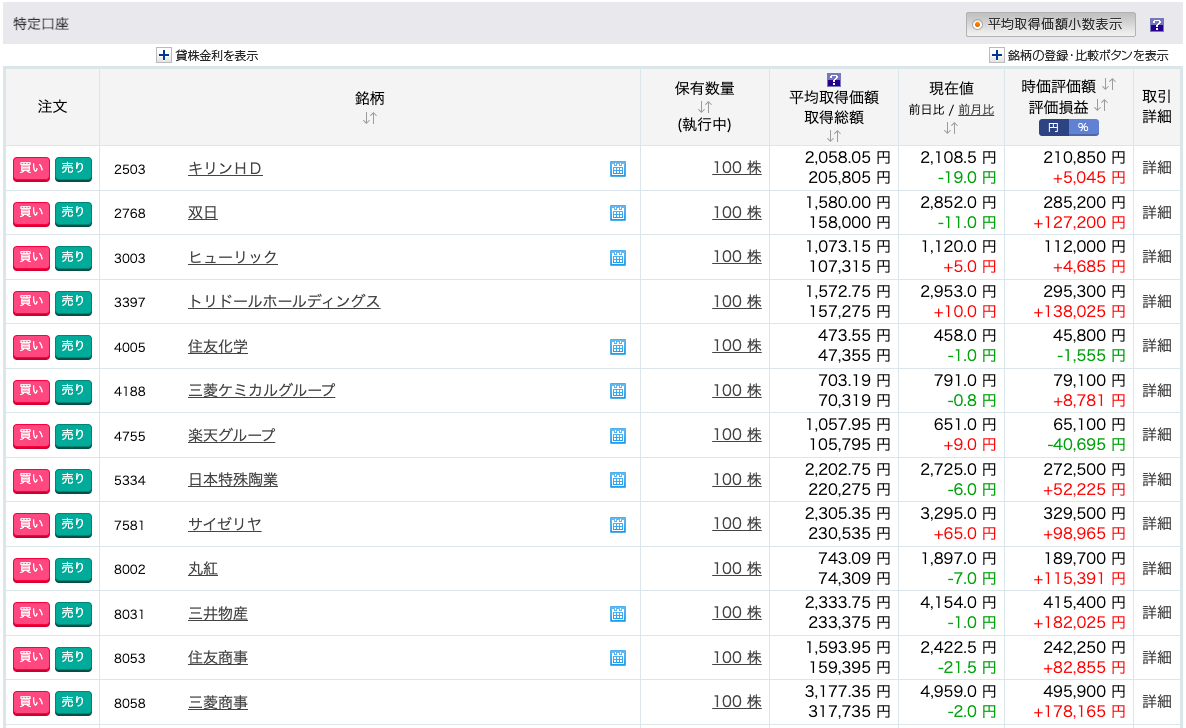Click 買い for 住友化学

point(31,347)
